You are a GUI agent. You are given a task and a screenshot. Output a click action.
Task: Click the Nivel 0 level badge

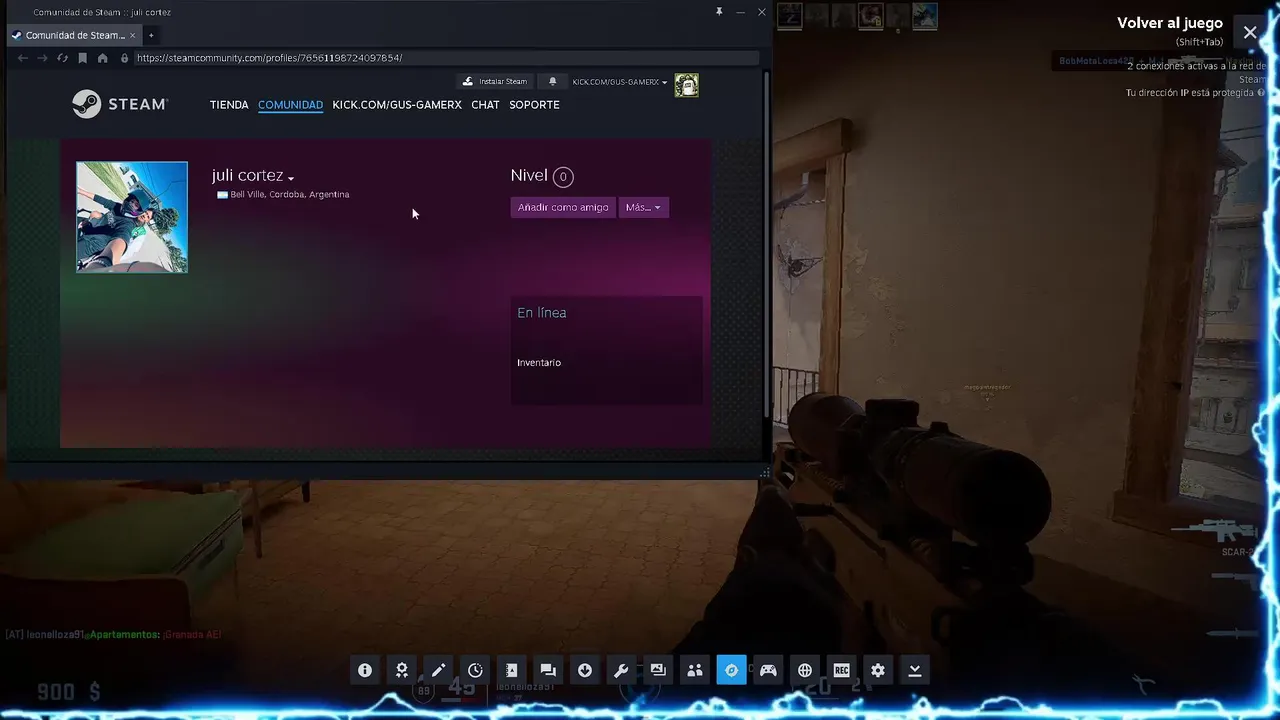click(x=563, y=177)
